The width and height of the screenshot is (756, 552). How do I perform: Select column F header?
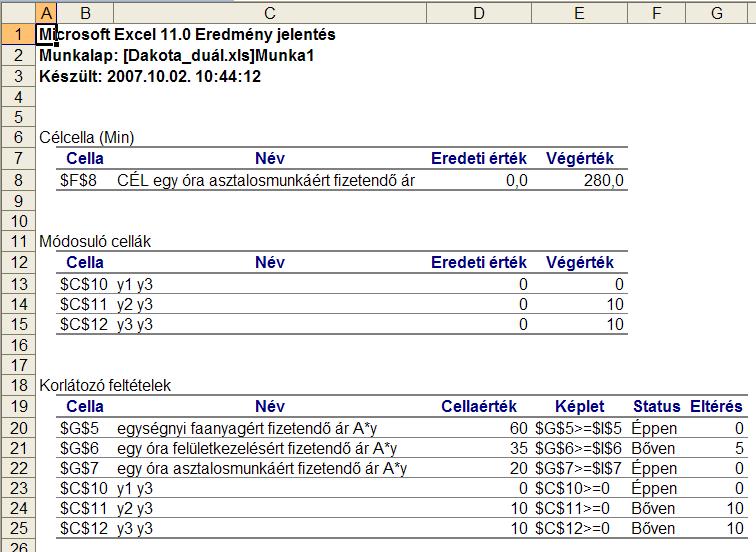click(657, 13)
